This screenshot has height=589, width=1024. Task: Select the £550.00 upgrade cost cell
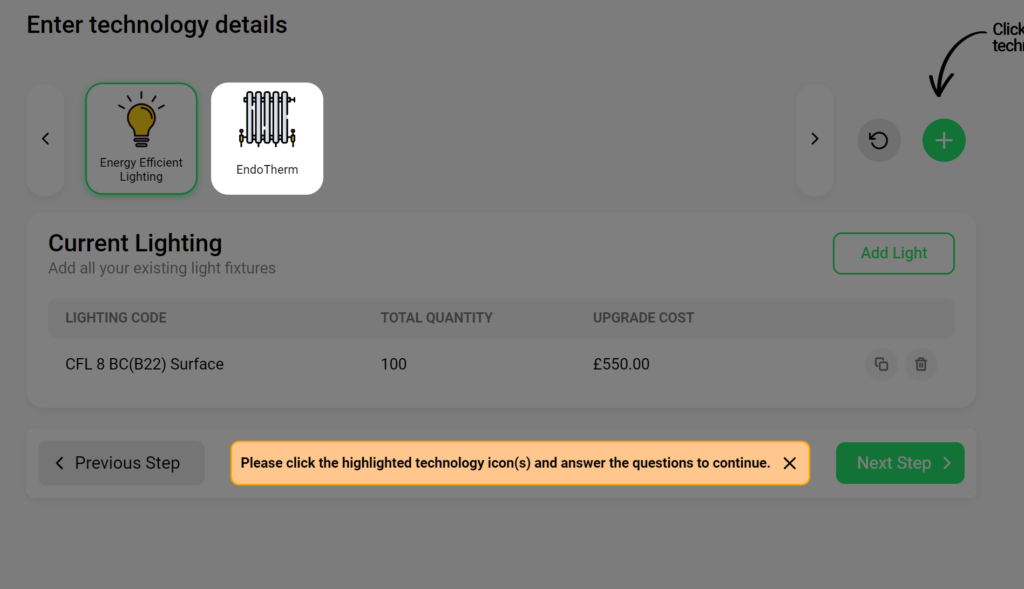(x=621, y=364)
